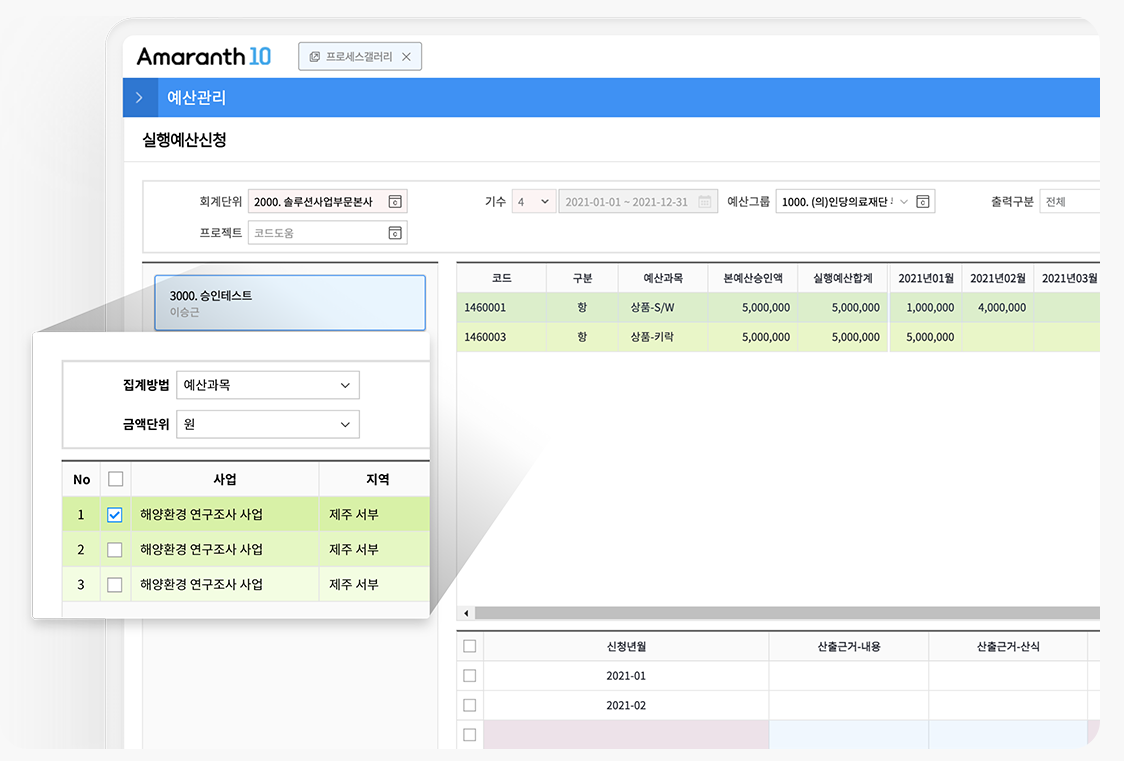Click the 프로젝트 코드도움 input field
This screenshot has width=1124, height=761.
pos(328,233)
